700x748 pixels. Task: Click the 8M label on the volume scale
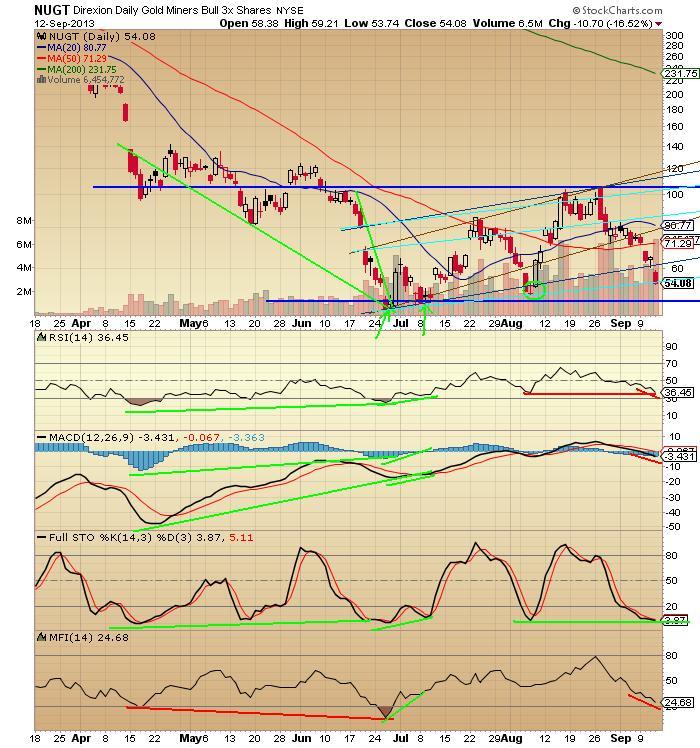24,221
